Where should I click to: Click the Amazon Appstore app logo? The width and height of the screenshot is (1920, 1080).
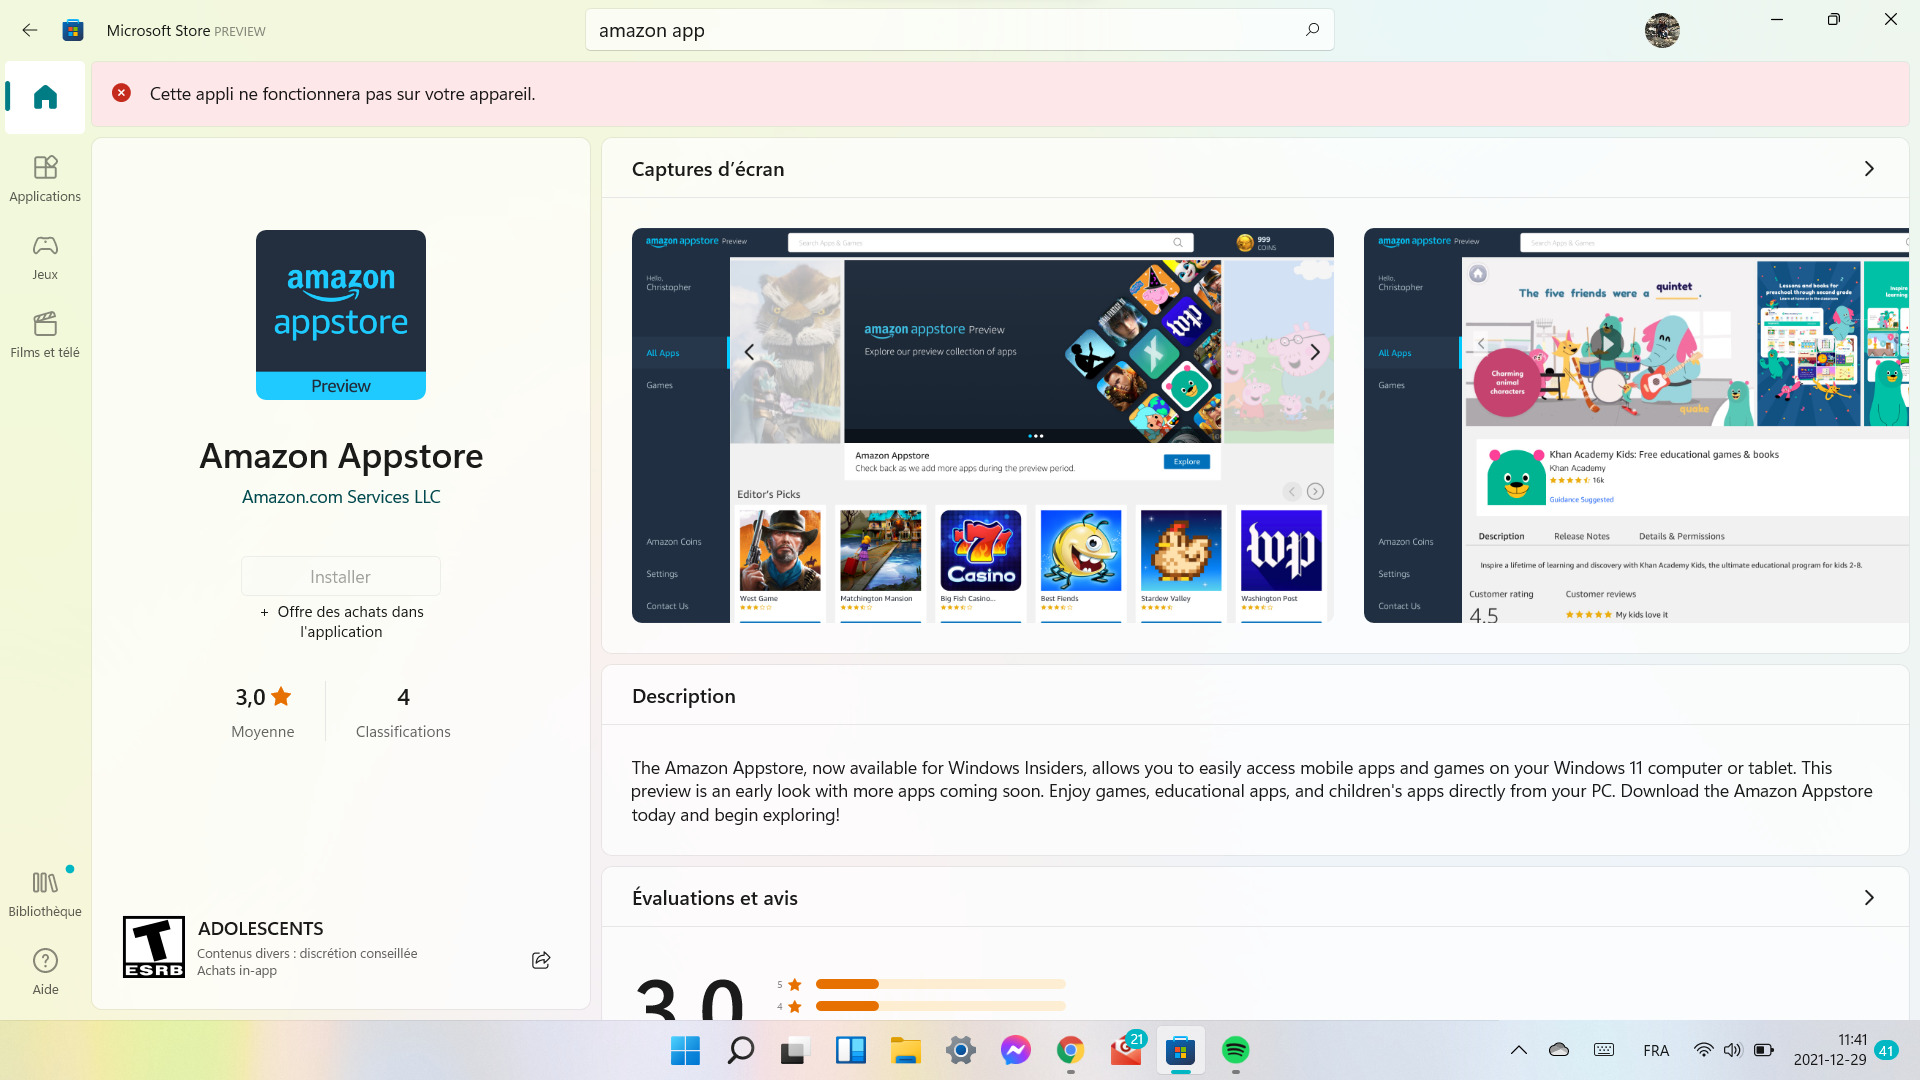coord(341,315)
